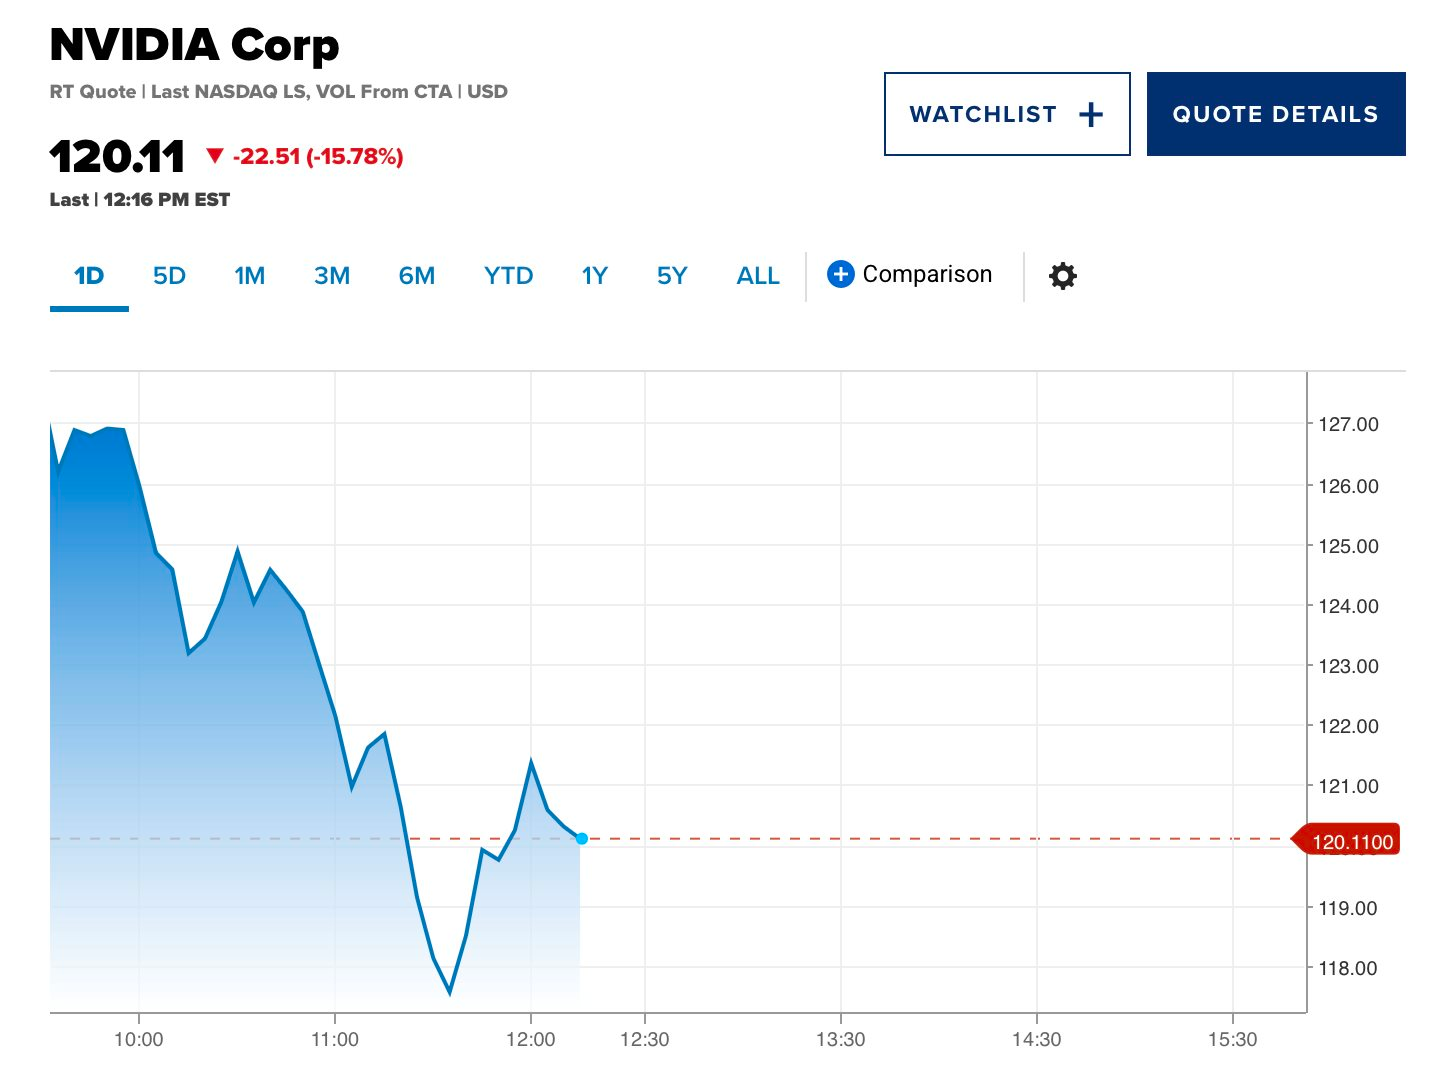Select the 6M time range
The image size is (1438, 1078).
pyautogui.click(x=416, y=276)
